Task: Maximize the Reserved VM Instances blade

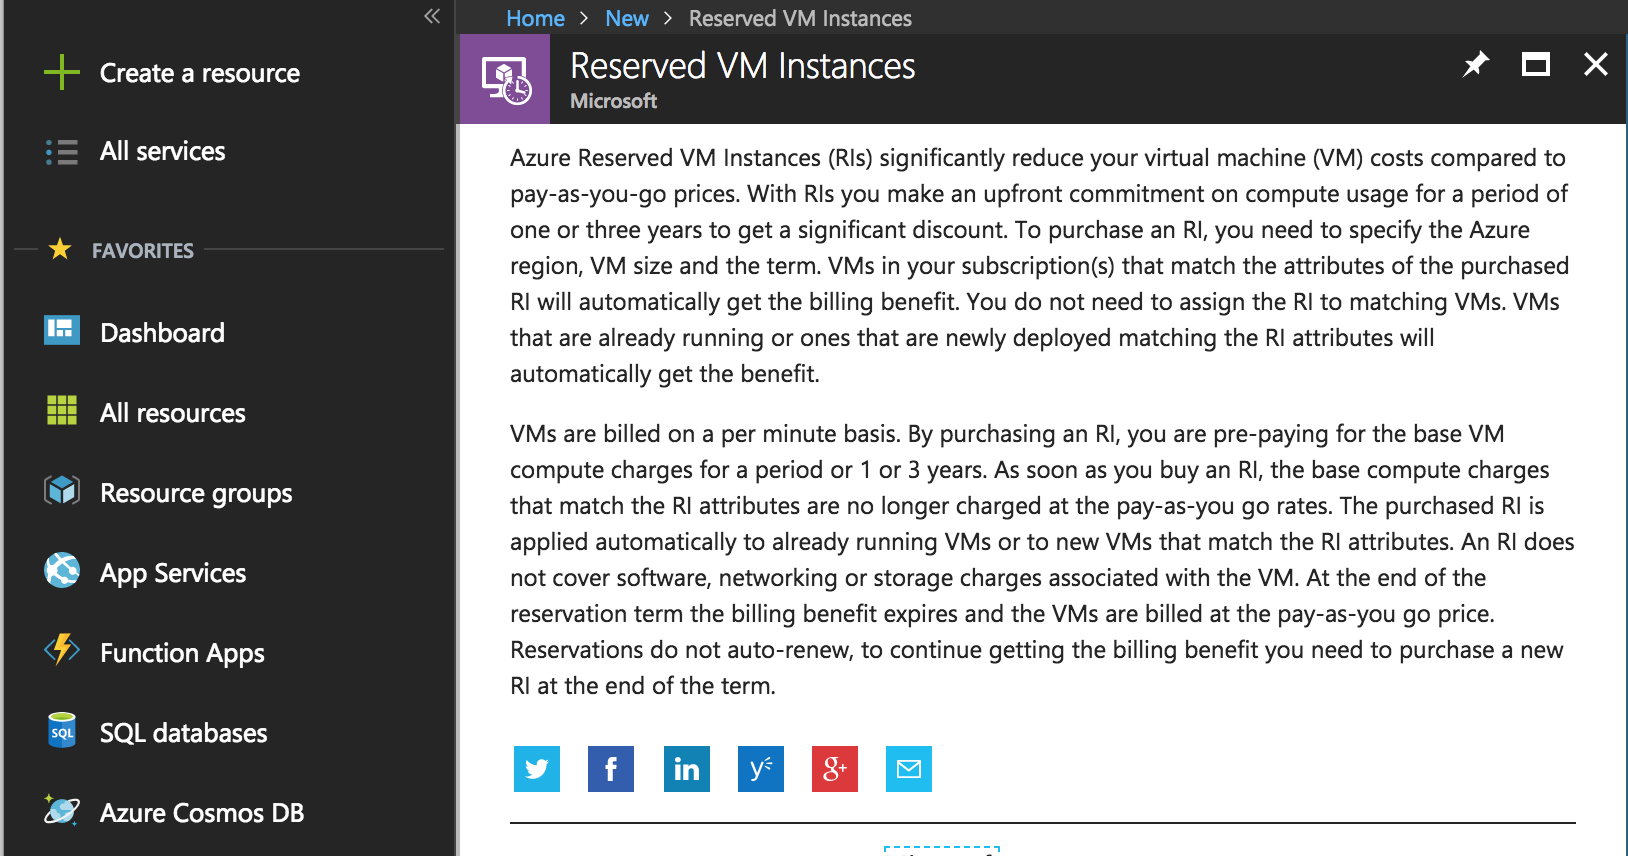Action: (x=1536, y=65)
